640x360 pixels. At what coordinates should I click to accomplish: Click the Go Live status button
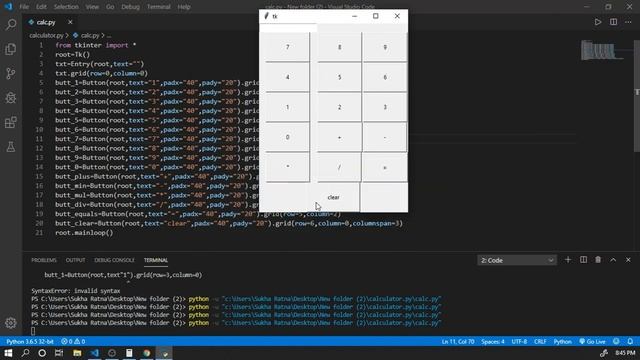(592, 342)
